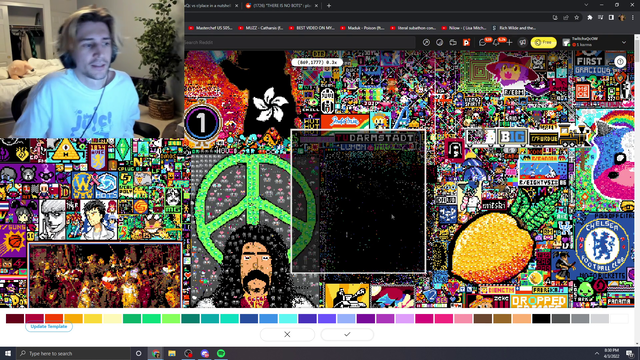The width and height of the screenshot is (640, 360).
Task: Open the Rich Wilde bookmark
Action: pyautogui.click(x=514, y=28)
